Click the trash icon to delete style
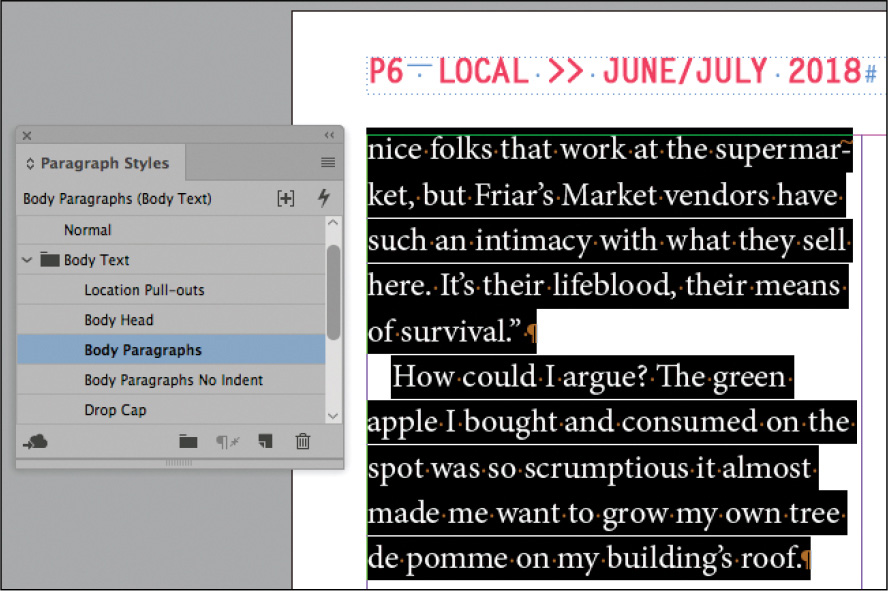Viewport: 888px width, 591px height. [x=303, y=442]
